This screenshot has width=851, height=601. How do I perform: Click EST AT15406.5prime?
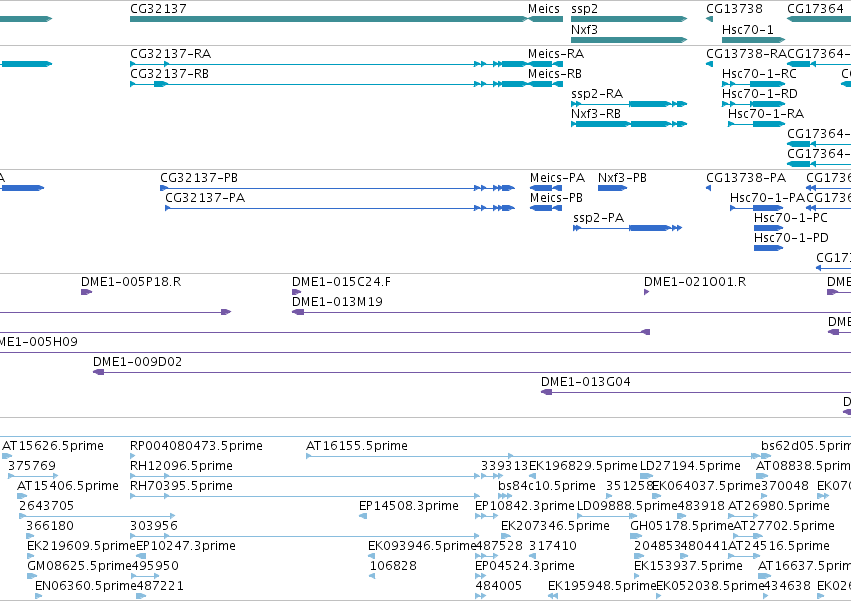[x=22, y=496]
